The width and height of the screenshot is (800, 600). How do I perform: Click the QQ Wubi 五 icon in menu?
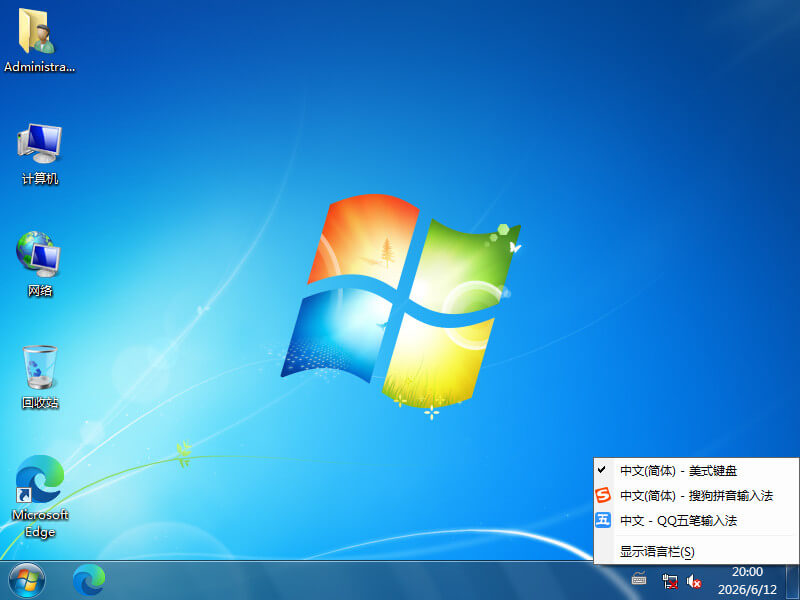pos(603,520)
